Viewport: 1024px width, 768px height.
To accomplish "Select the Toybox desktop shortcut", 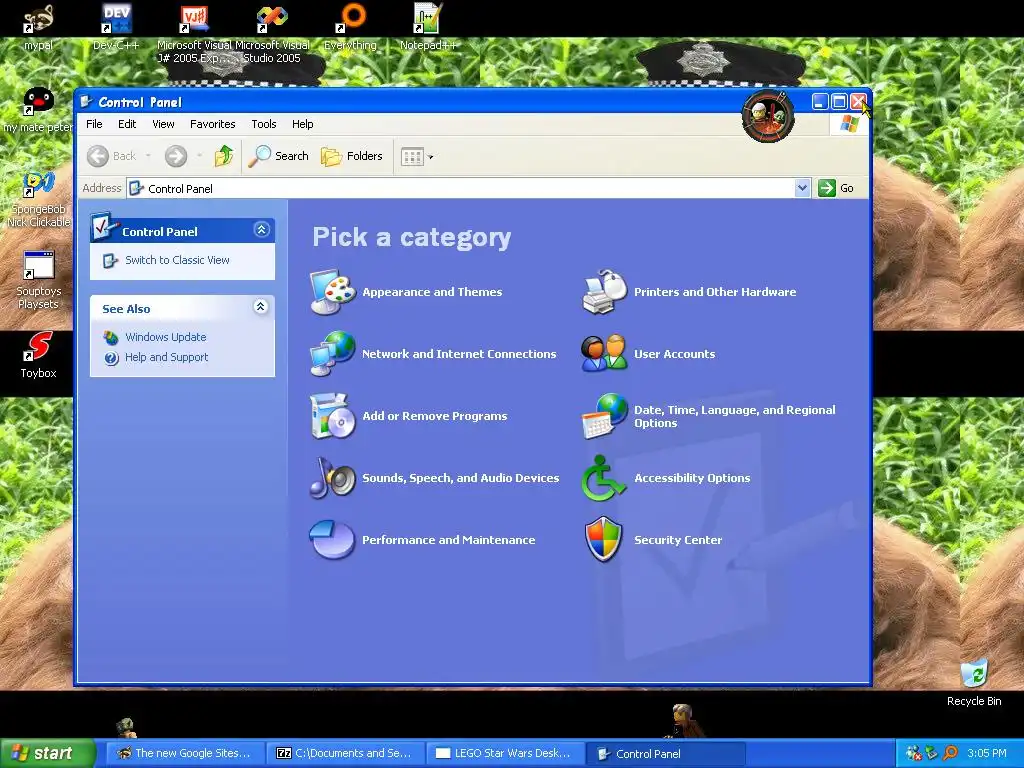I will [39, 356].
